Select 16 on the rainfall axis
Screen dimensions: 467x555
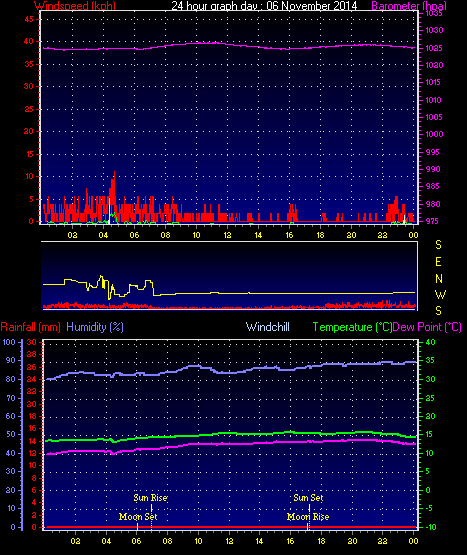coord(32,428)
